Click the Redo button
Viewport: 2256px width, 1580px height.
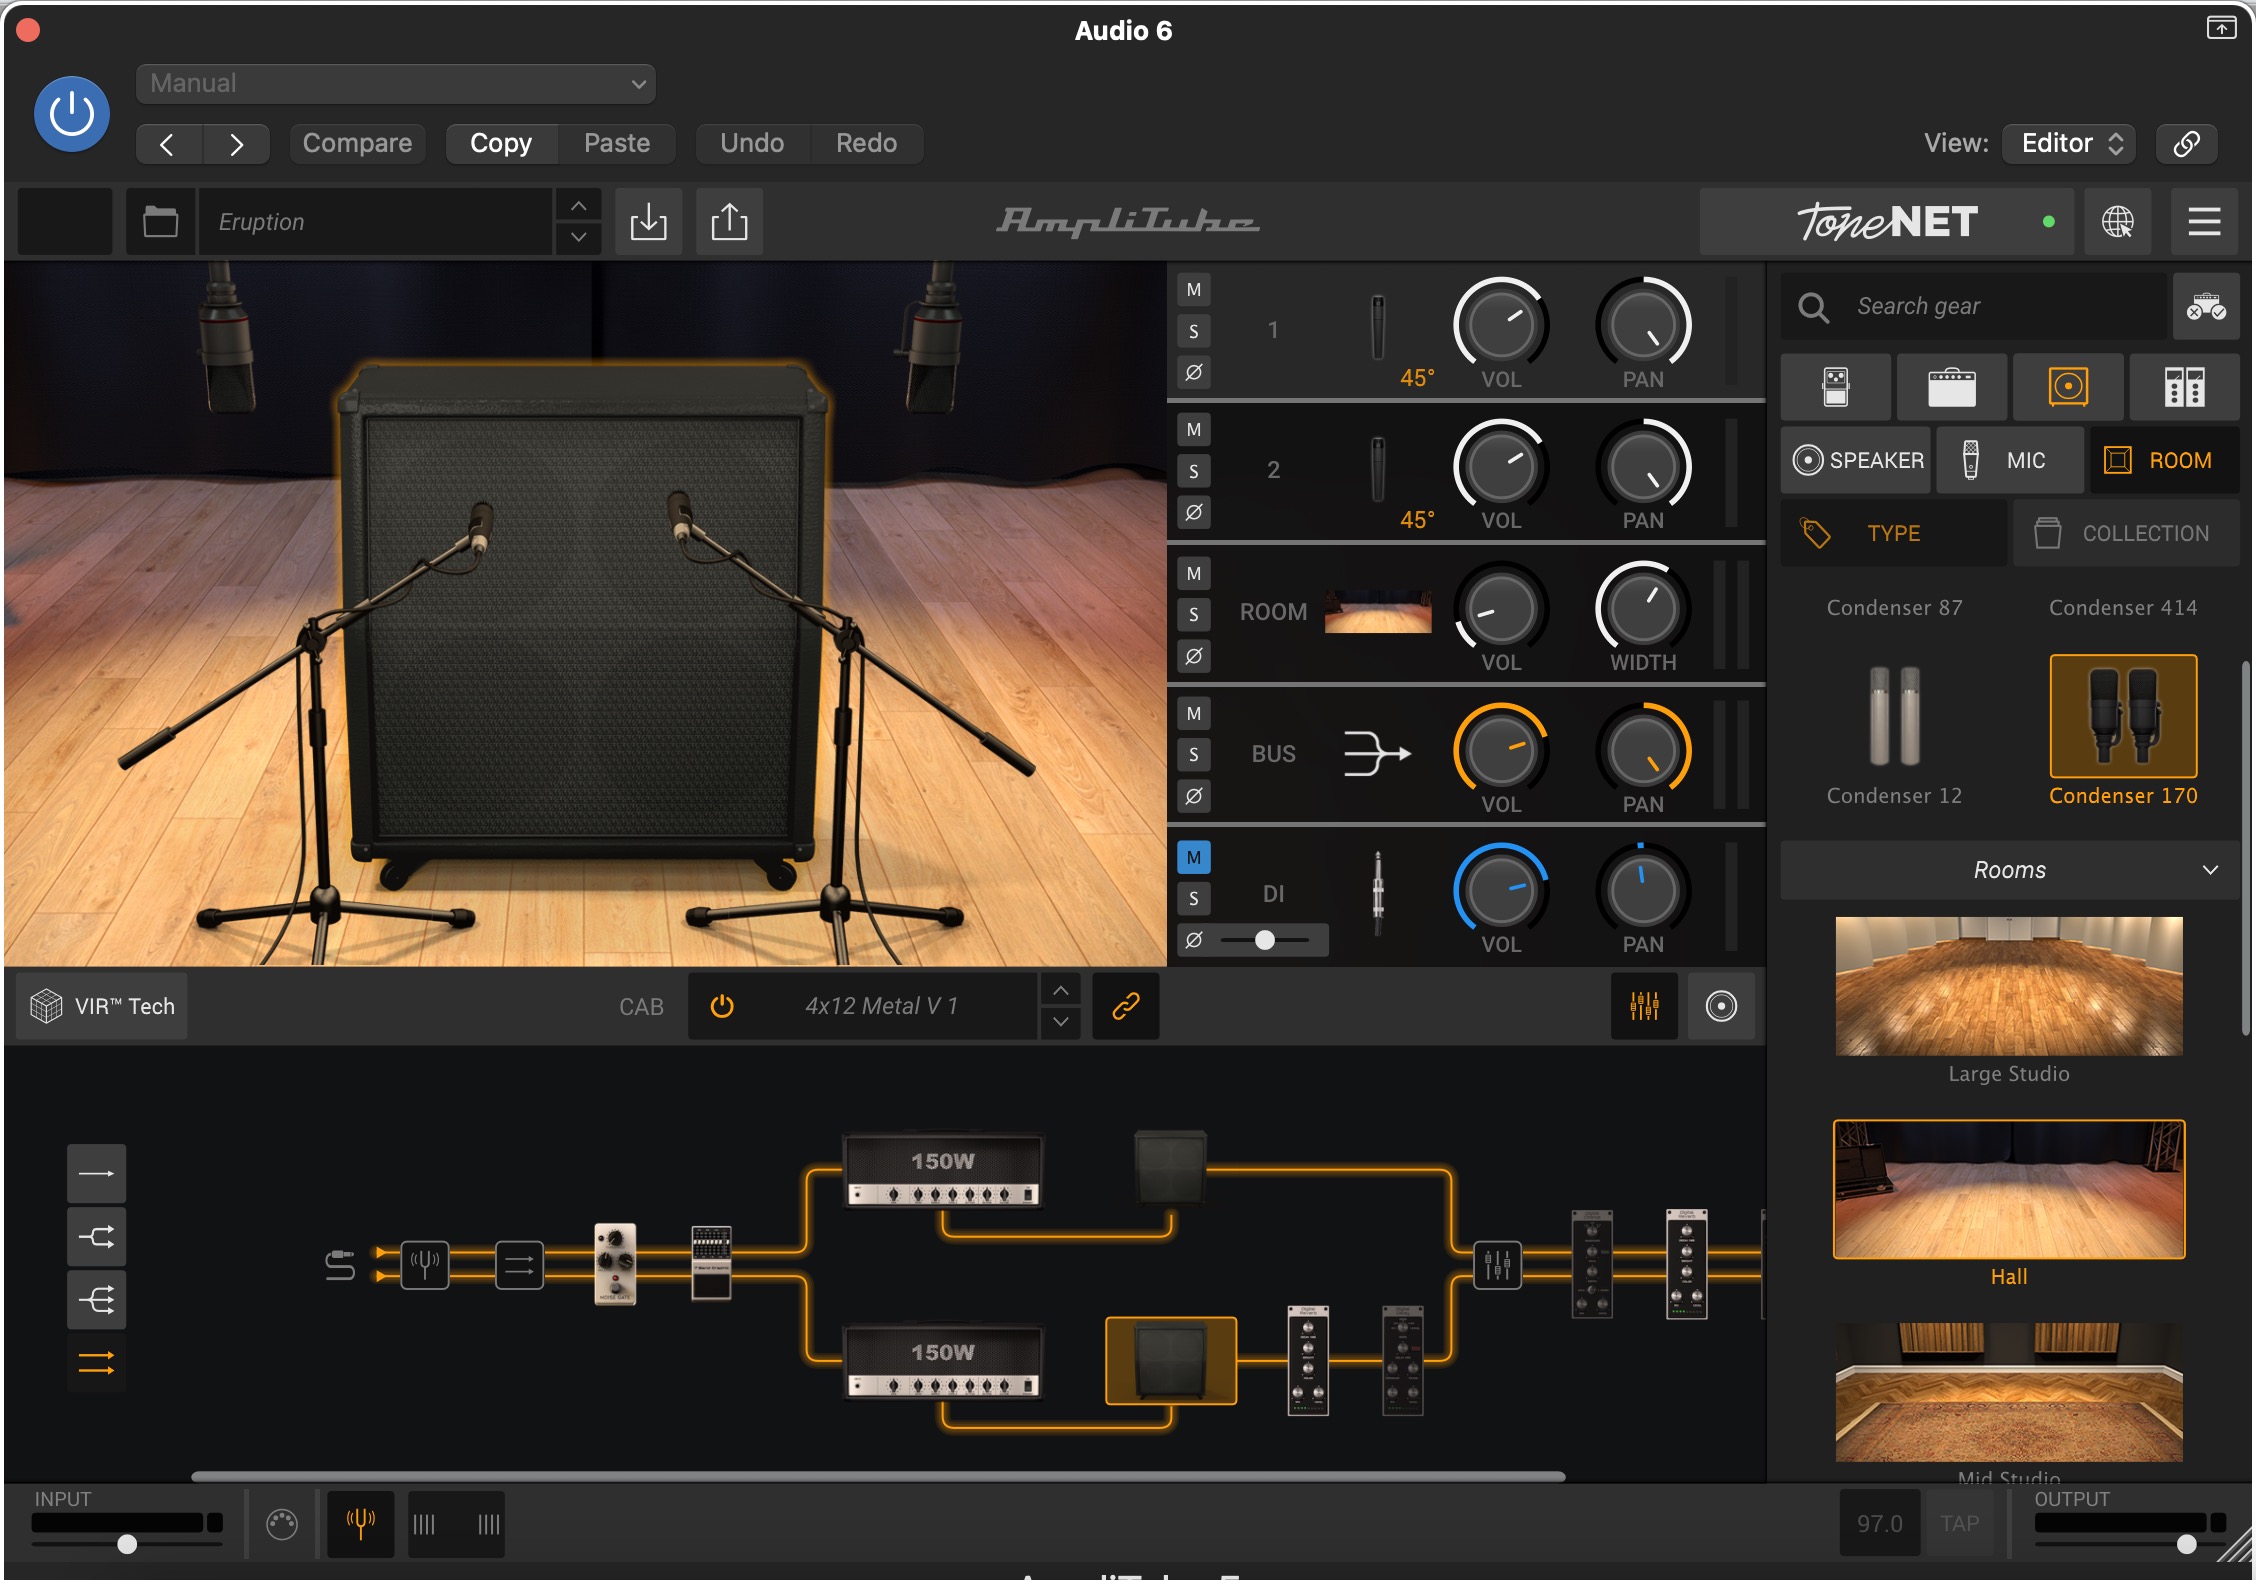tap(866, 144)
